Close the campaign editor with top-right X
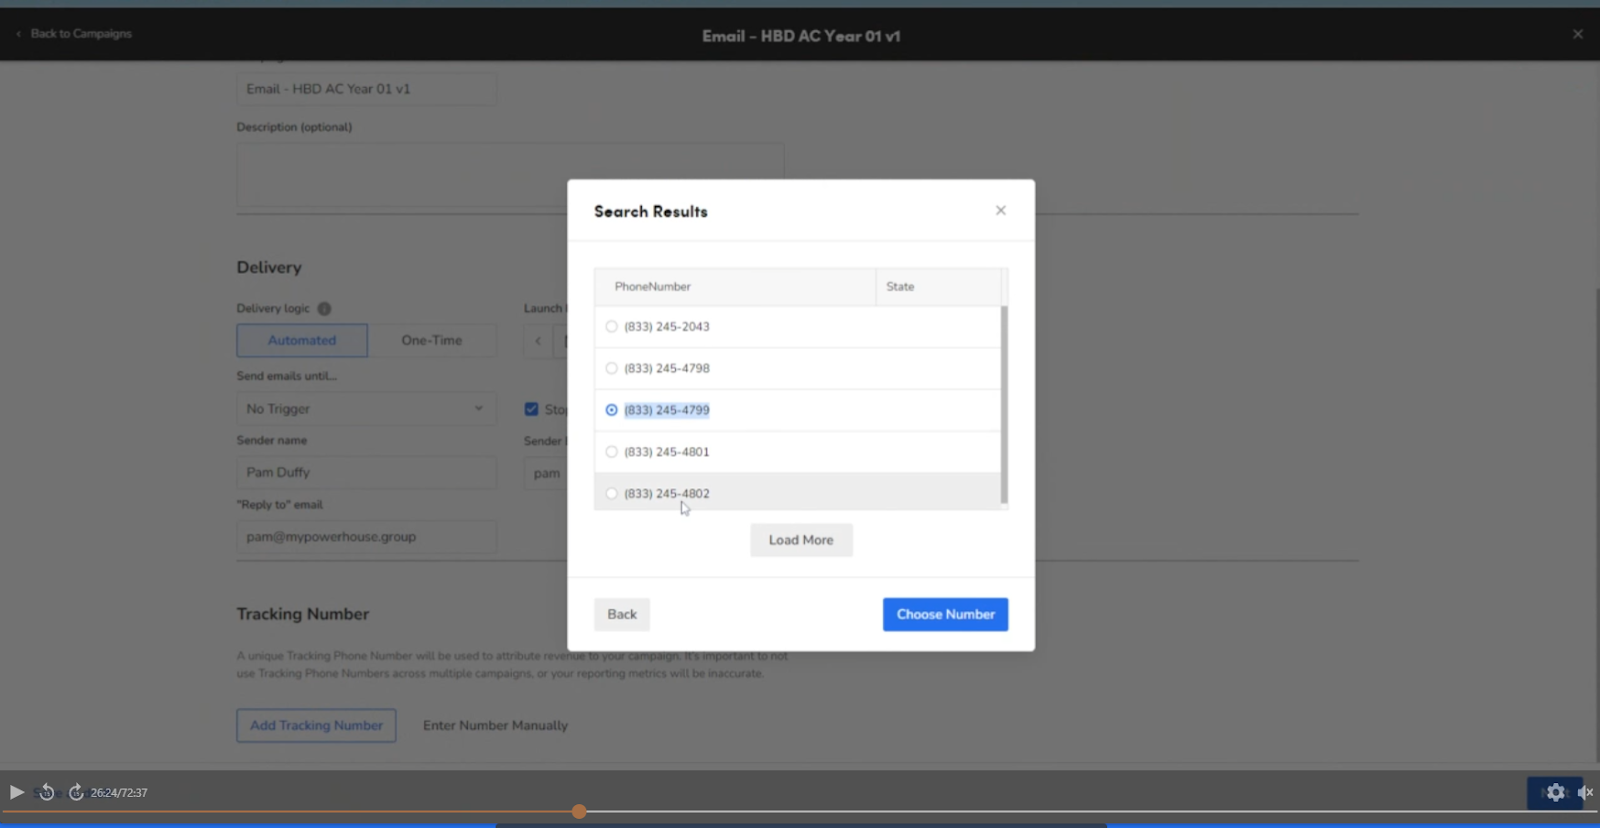 click(1578, 34)
